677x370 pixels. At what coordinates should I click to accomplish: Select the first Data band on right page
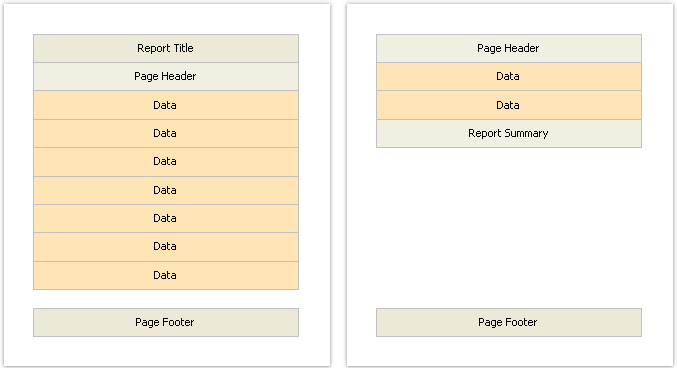pos(509,76)
